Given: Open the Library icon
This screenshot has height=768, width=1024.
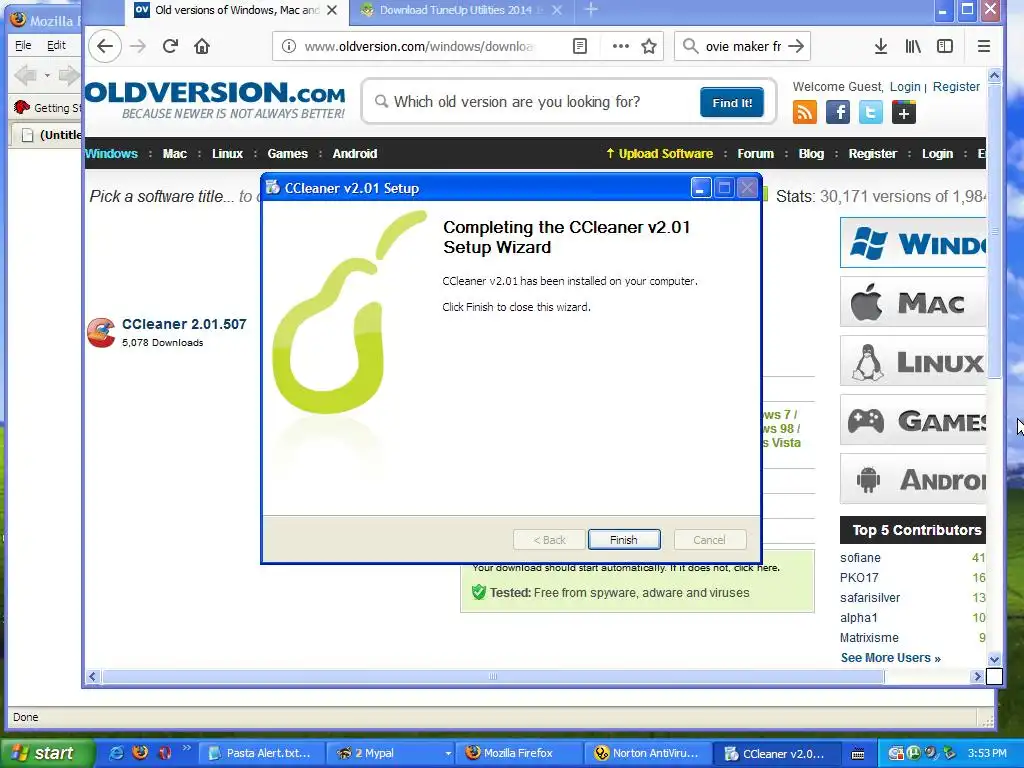Looking at the screenshot, I should coord(913,46).
